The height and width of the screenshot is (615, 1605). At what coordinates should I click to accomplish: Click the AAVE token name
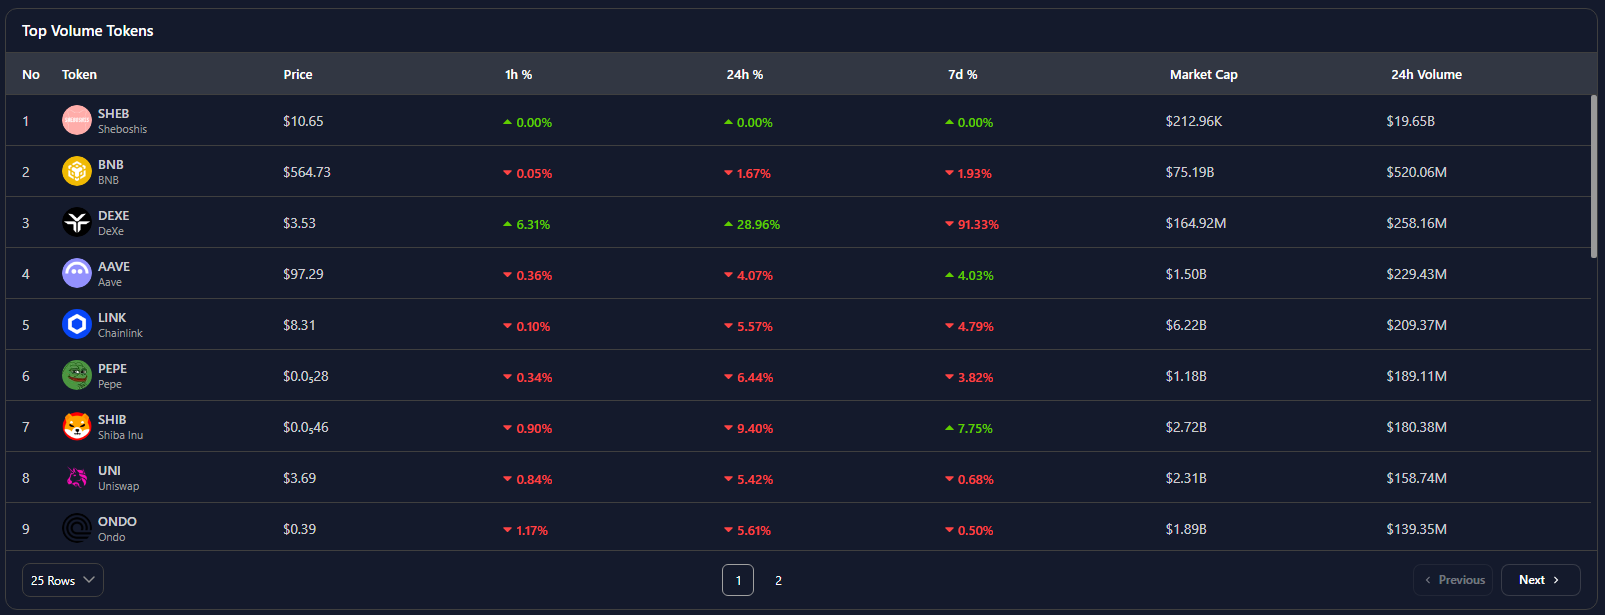point(114,267)
